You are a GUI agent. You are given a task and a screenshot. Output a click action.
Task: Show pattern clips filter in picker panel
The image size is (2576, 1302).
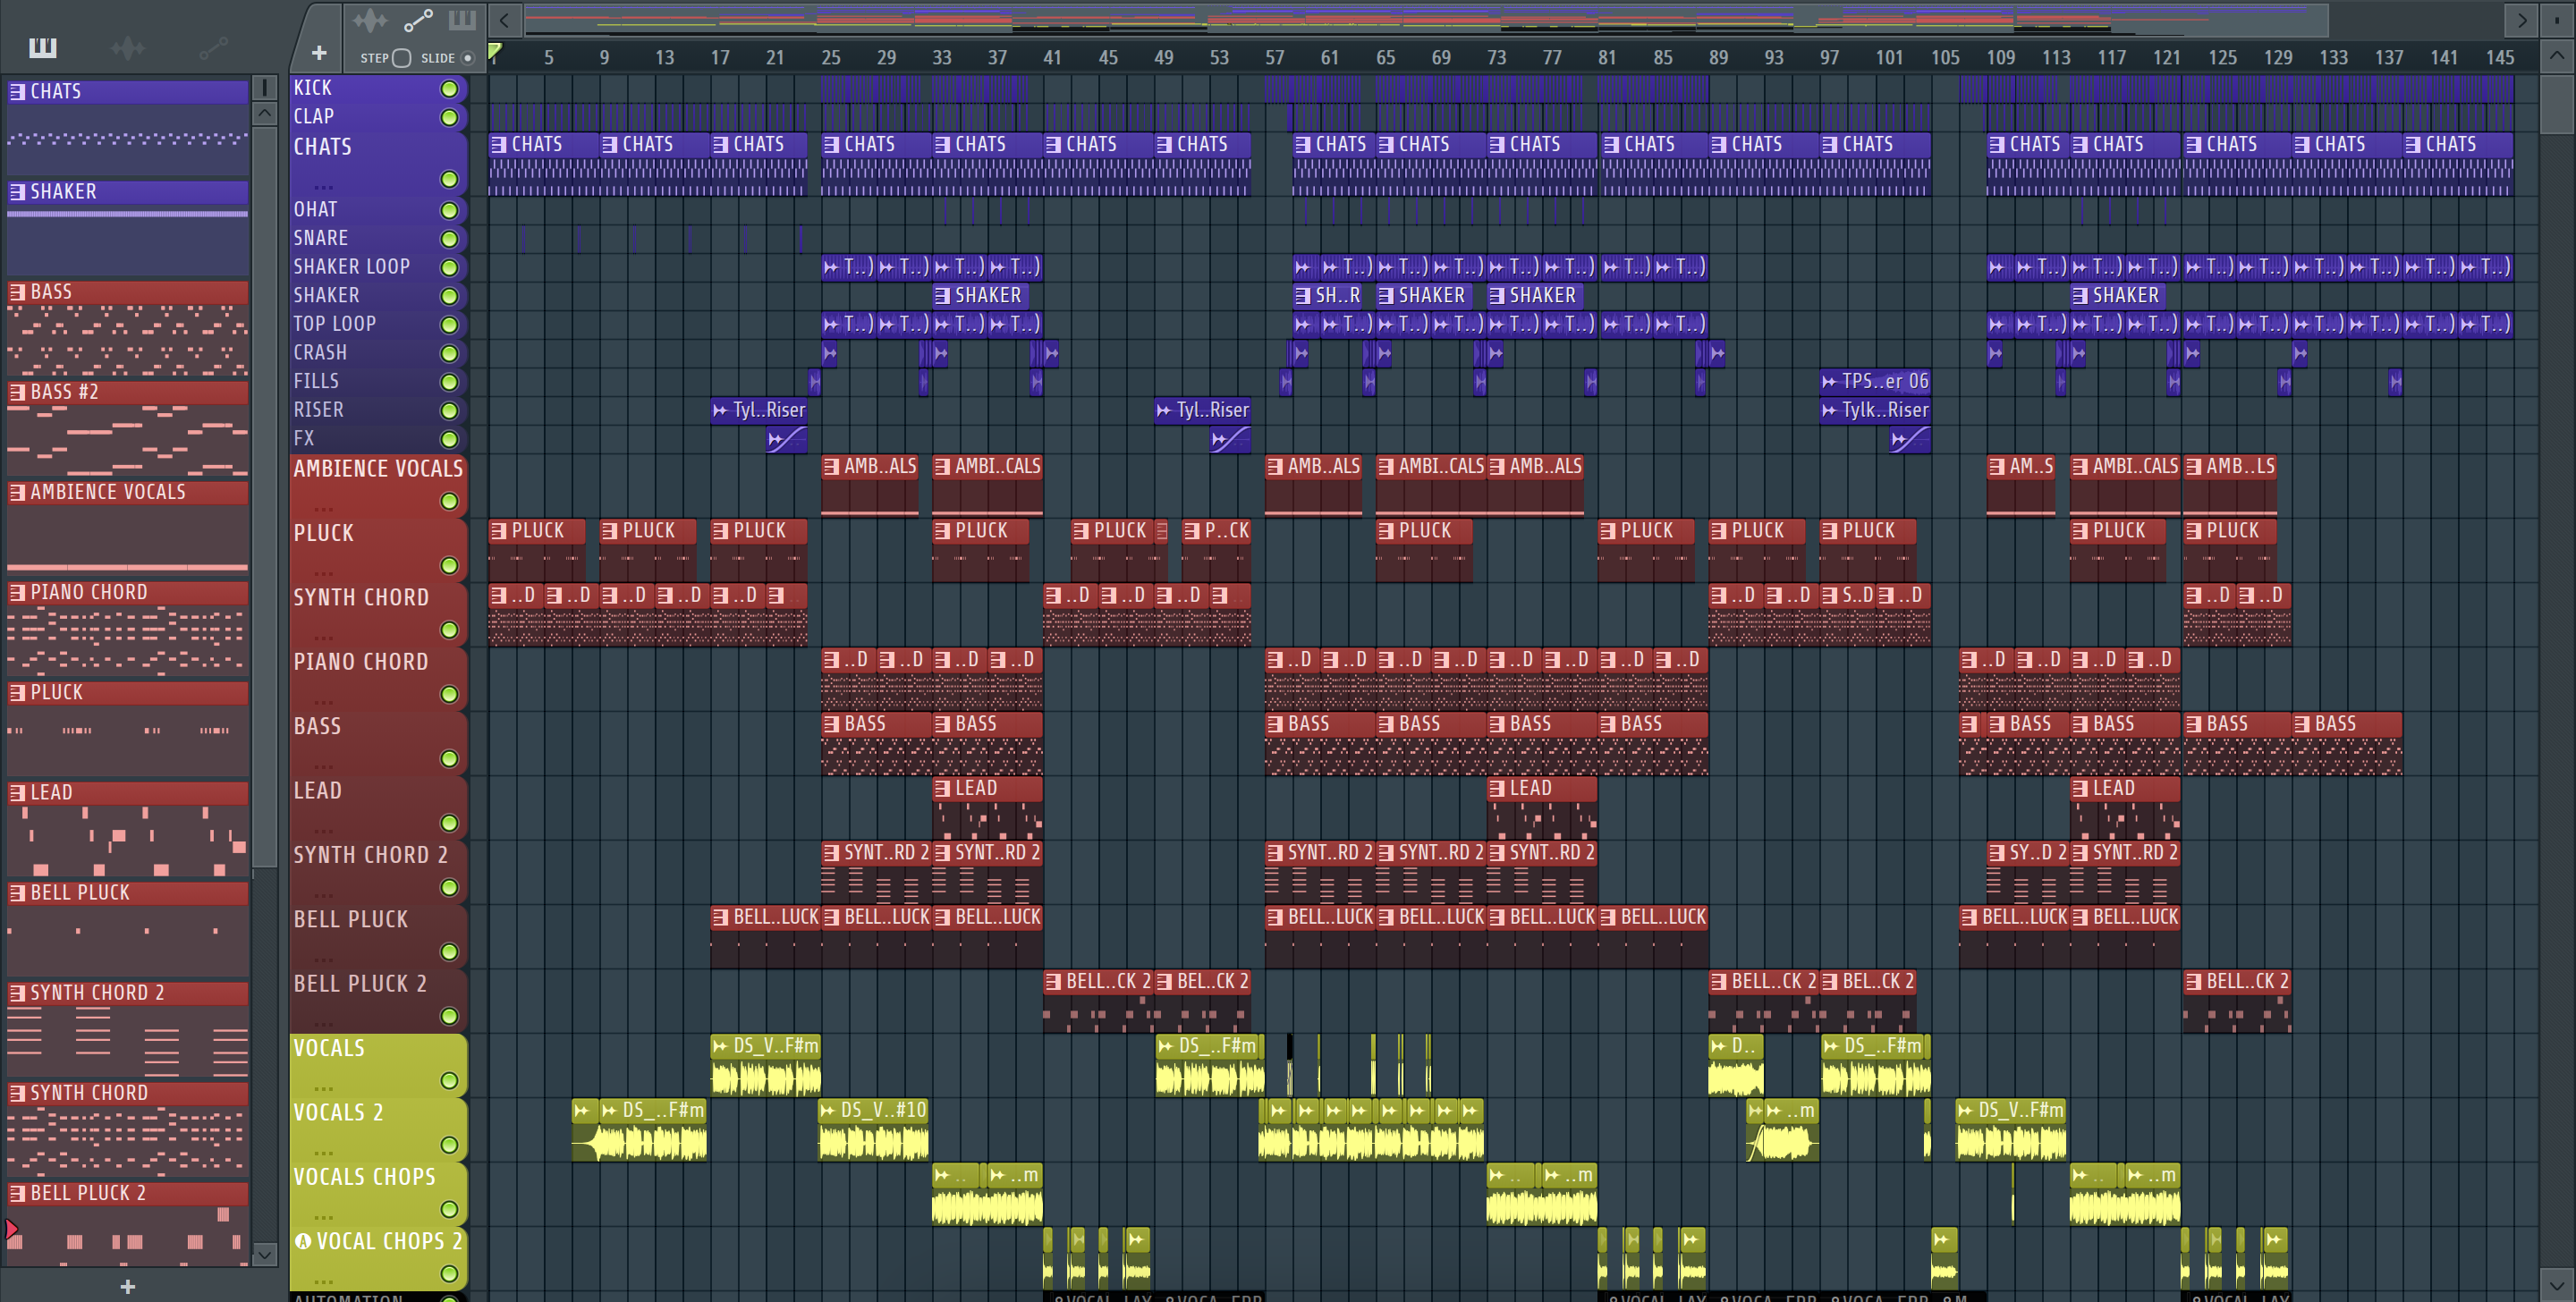click(x=42, y=47)
